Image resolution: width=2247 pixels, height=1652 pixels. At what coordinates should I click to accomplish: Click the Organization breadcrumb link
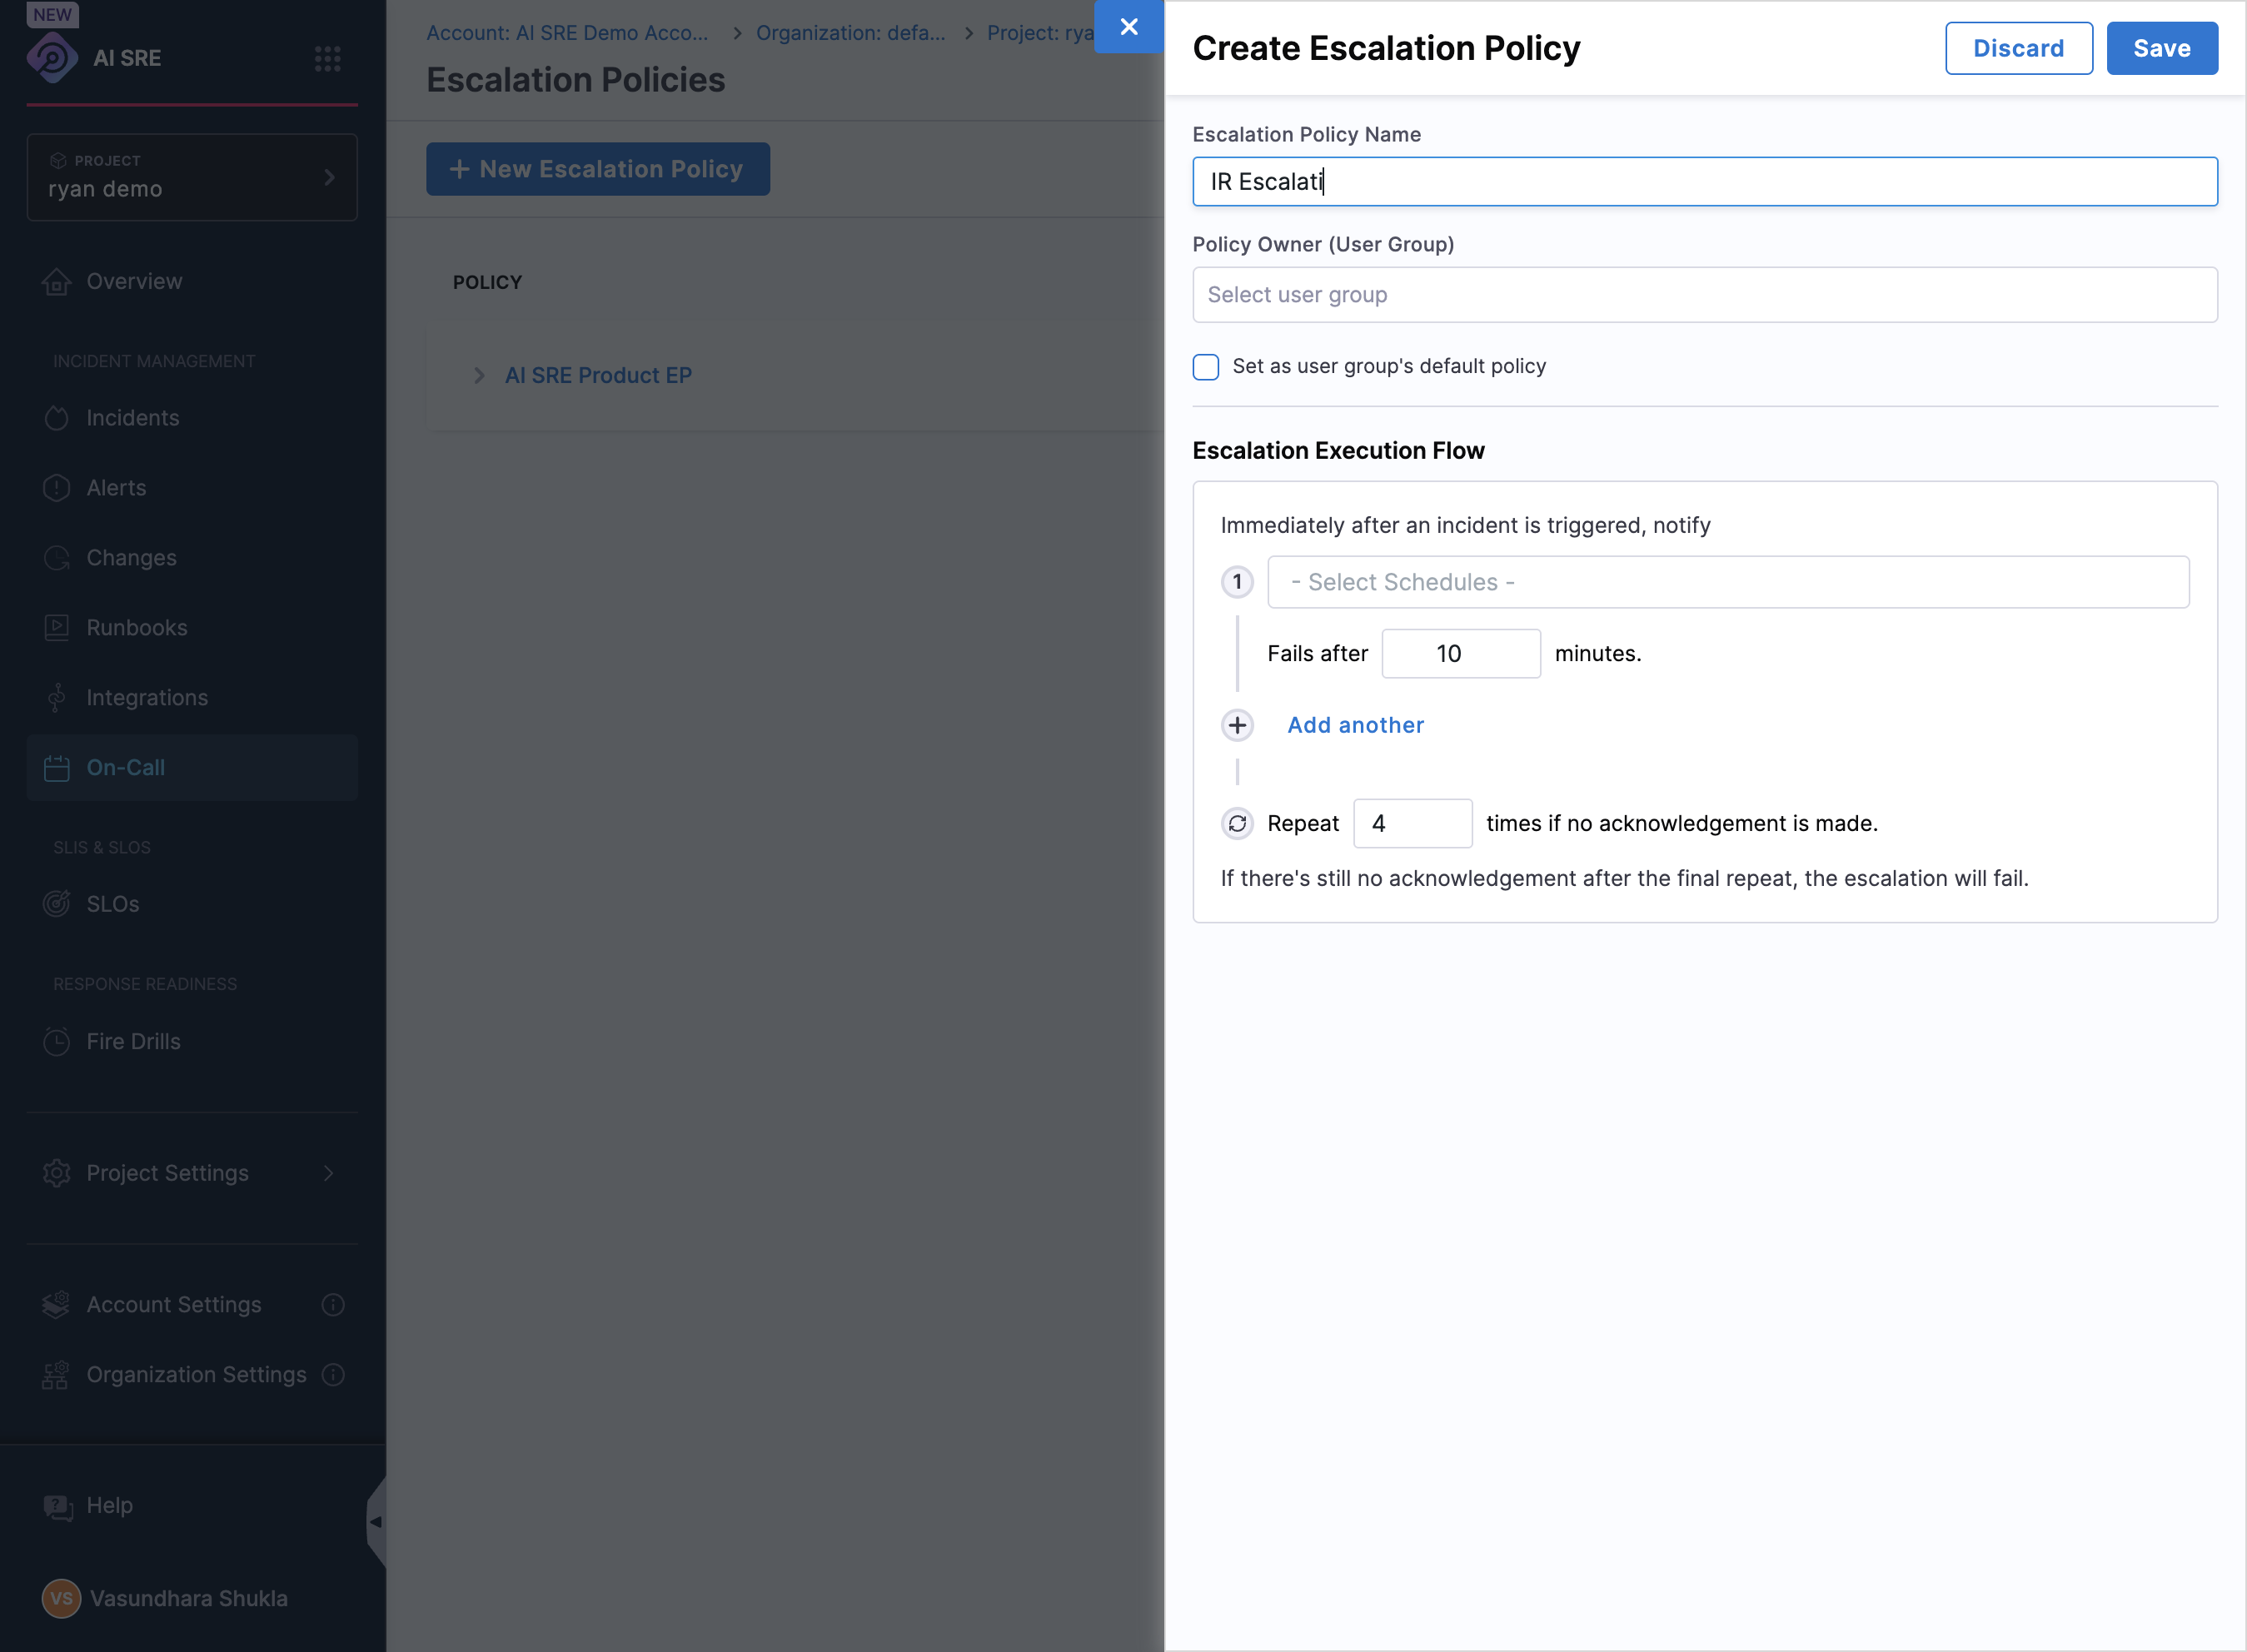click(850, 33)
